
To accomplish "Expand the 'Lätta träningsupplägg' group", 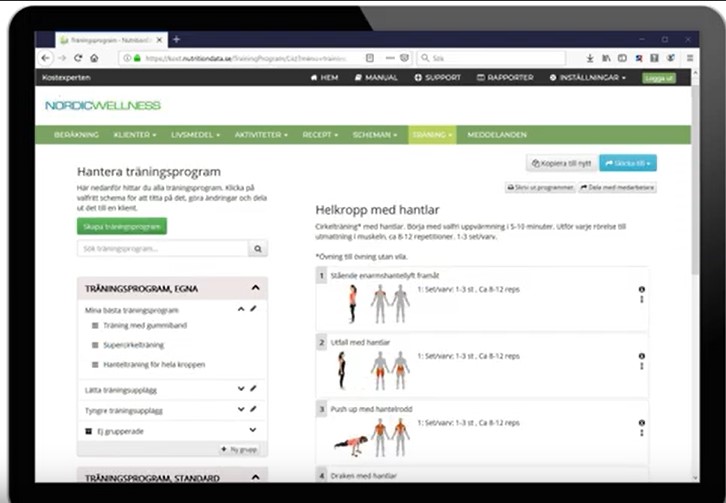I will pyautogui.click(x=241, y=388).
